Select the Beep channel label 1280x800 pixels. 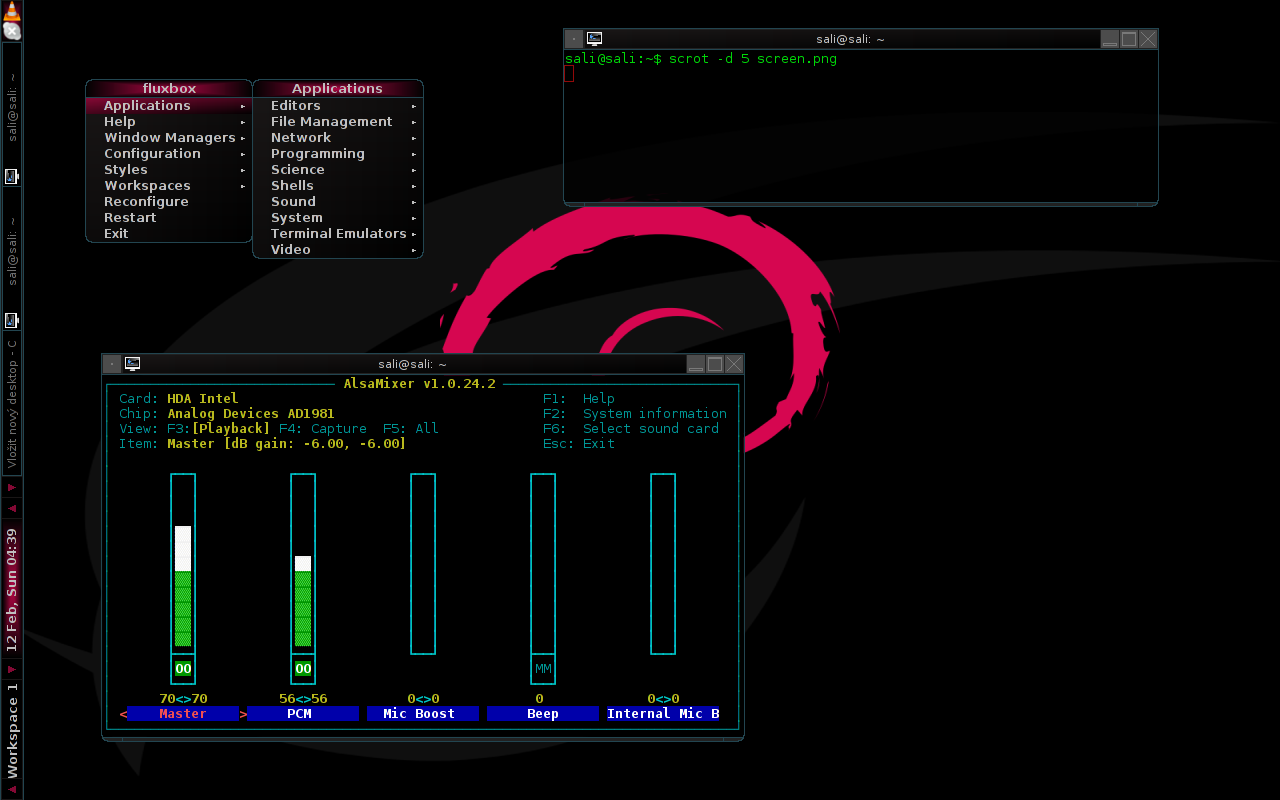point(543,713)
